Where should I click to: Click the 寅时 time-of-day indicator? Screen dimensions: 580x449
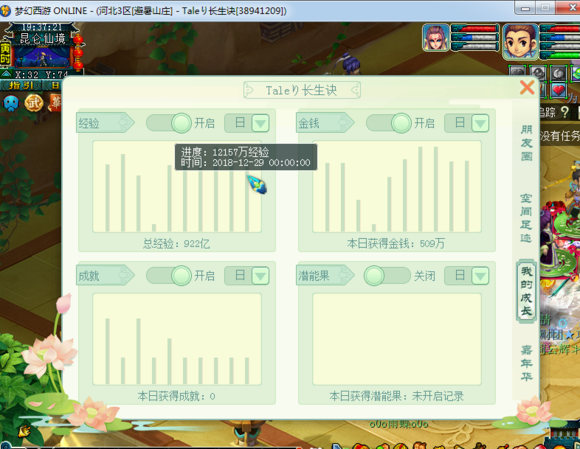coord(5,54)
